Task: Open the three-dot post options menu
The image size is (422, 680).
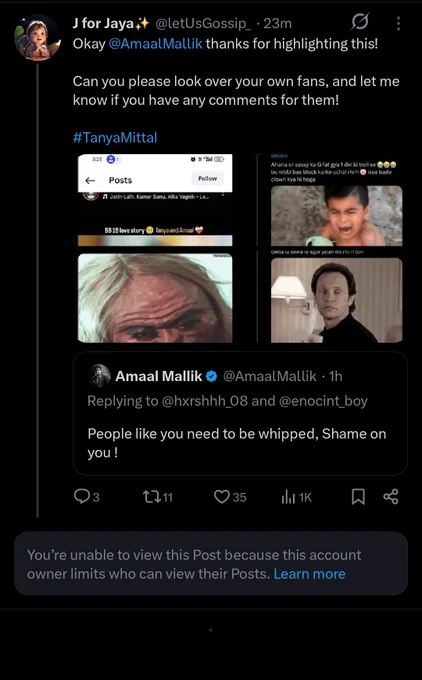Action: [398, 23]
